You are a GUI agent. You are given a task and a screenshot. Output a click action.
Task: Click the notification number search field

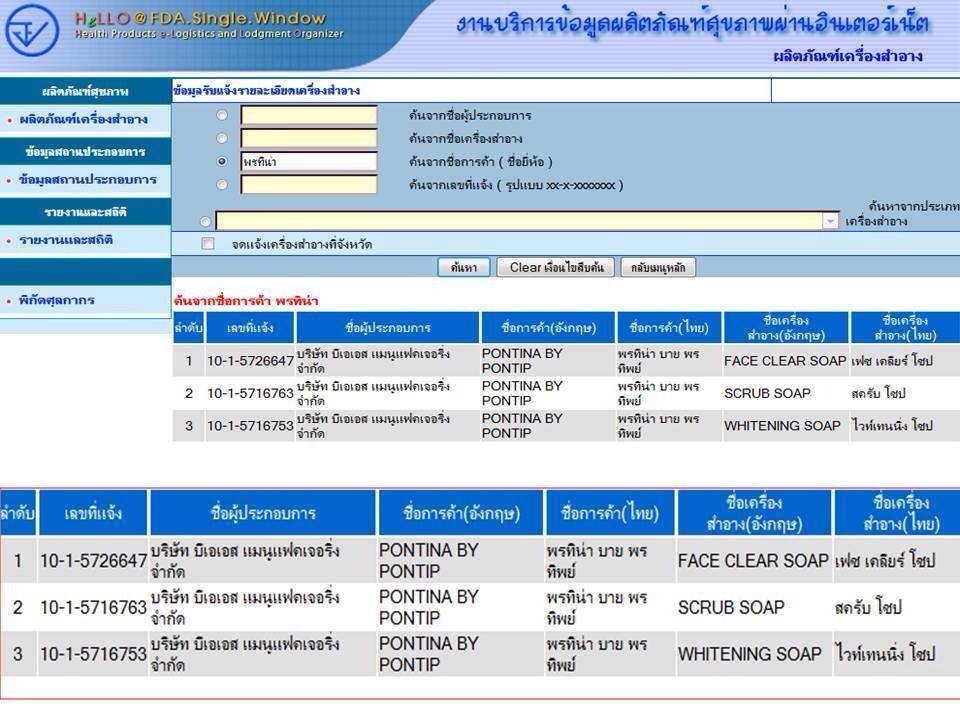tap(309, 184)
